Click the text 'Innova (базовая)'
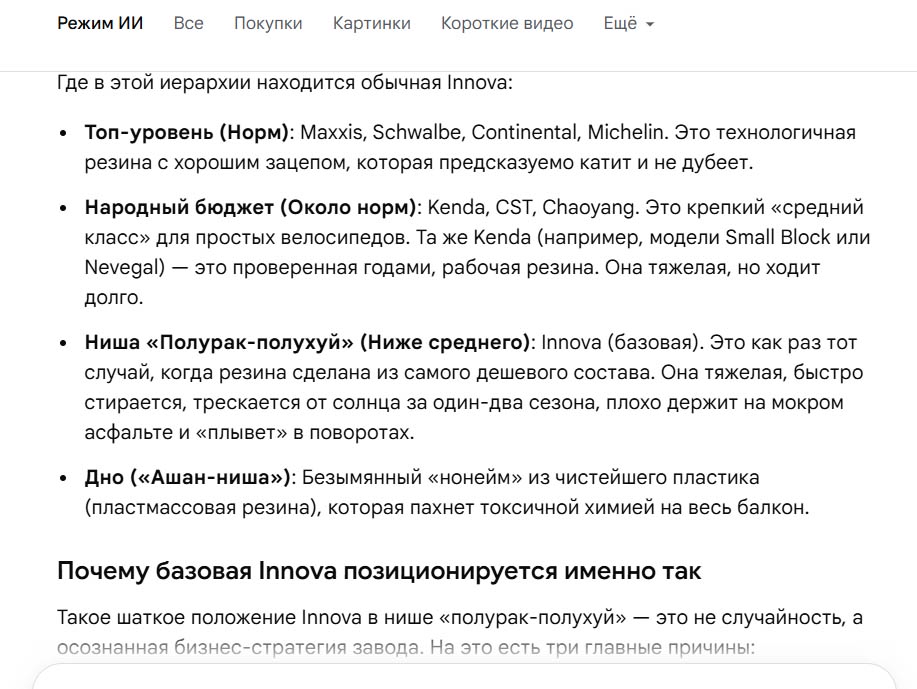Viewport: 917px width, 689px height. pyautogui.click(x=620, y=342)
